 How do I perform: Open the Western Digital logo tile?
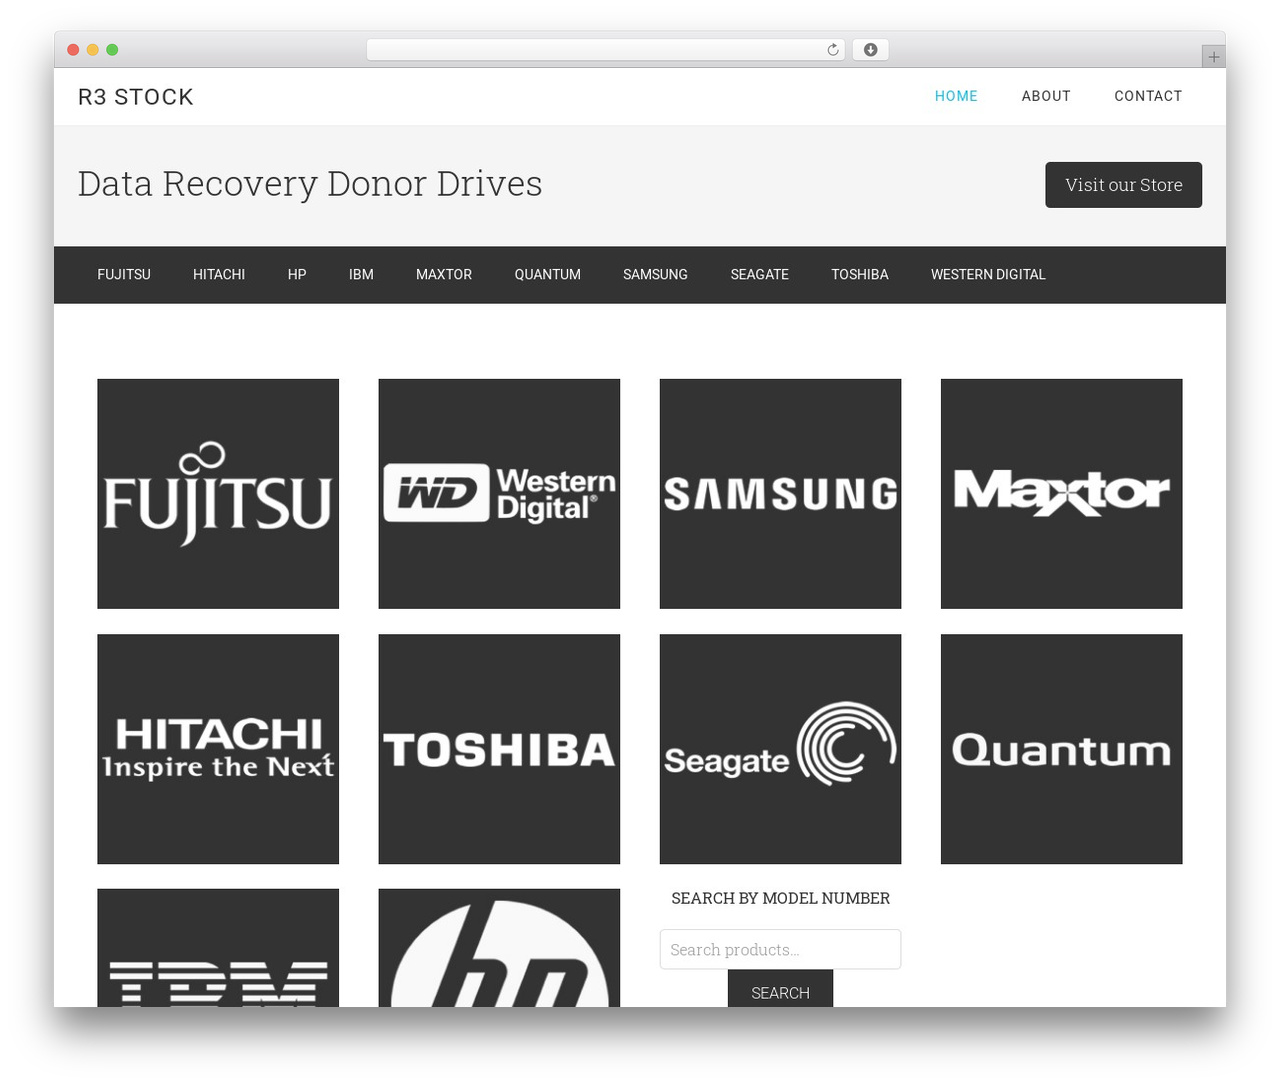pos(499,493)
